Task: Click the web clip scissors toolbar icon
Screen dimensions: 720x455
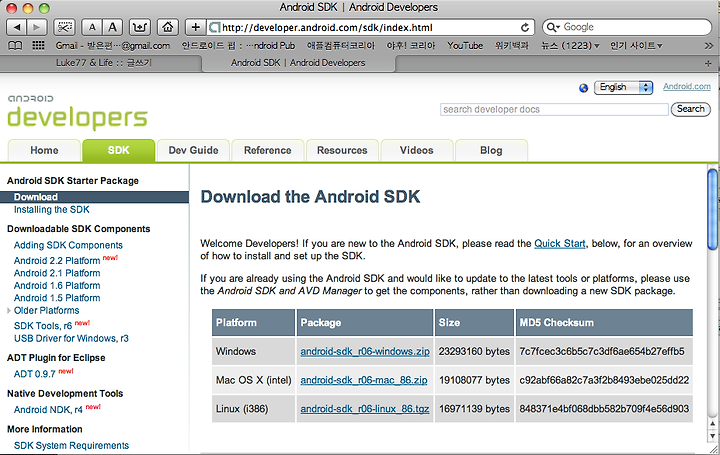Action: [x=64, y=28]
